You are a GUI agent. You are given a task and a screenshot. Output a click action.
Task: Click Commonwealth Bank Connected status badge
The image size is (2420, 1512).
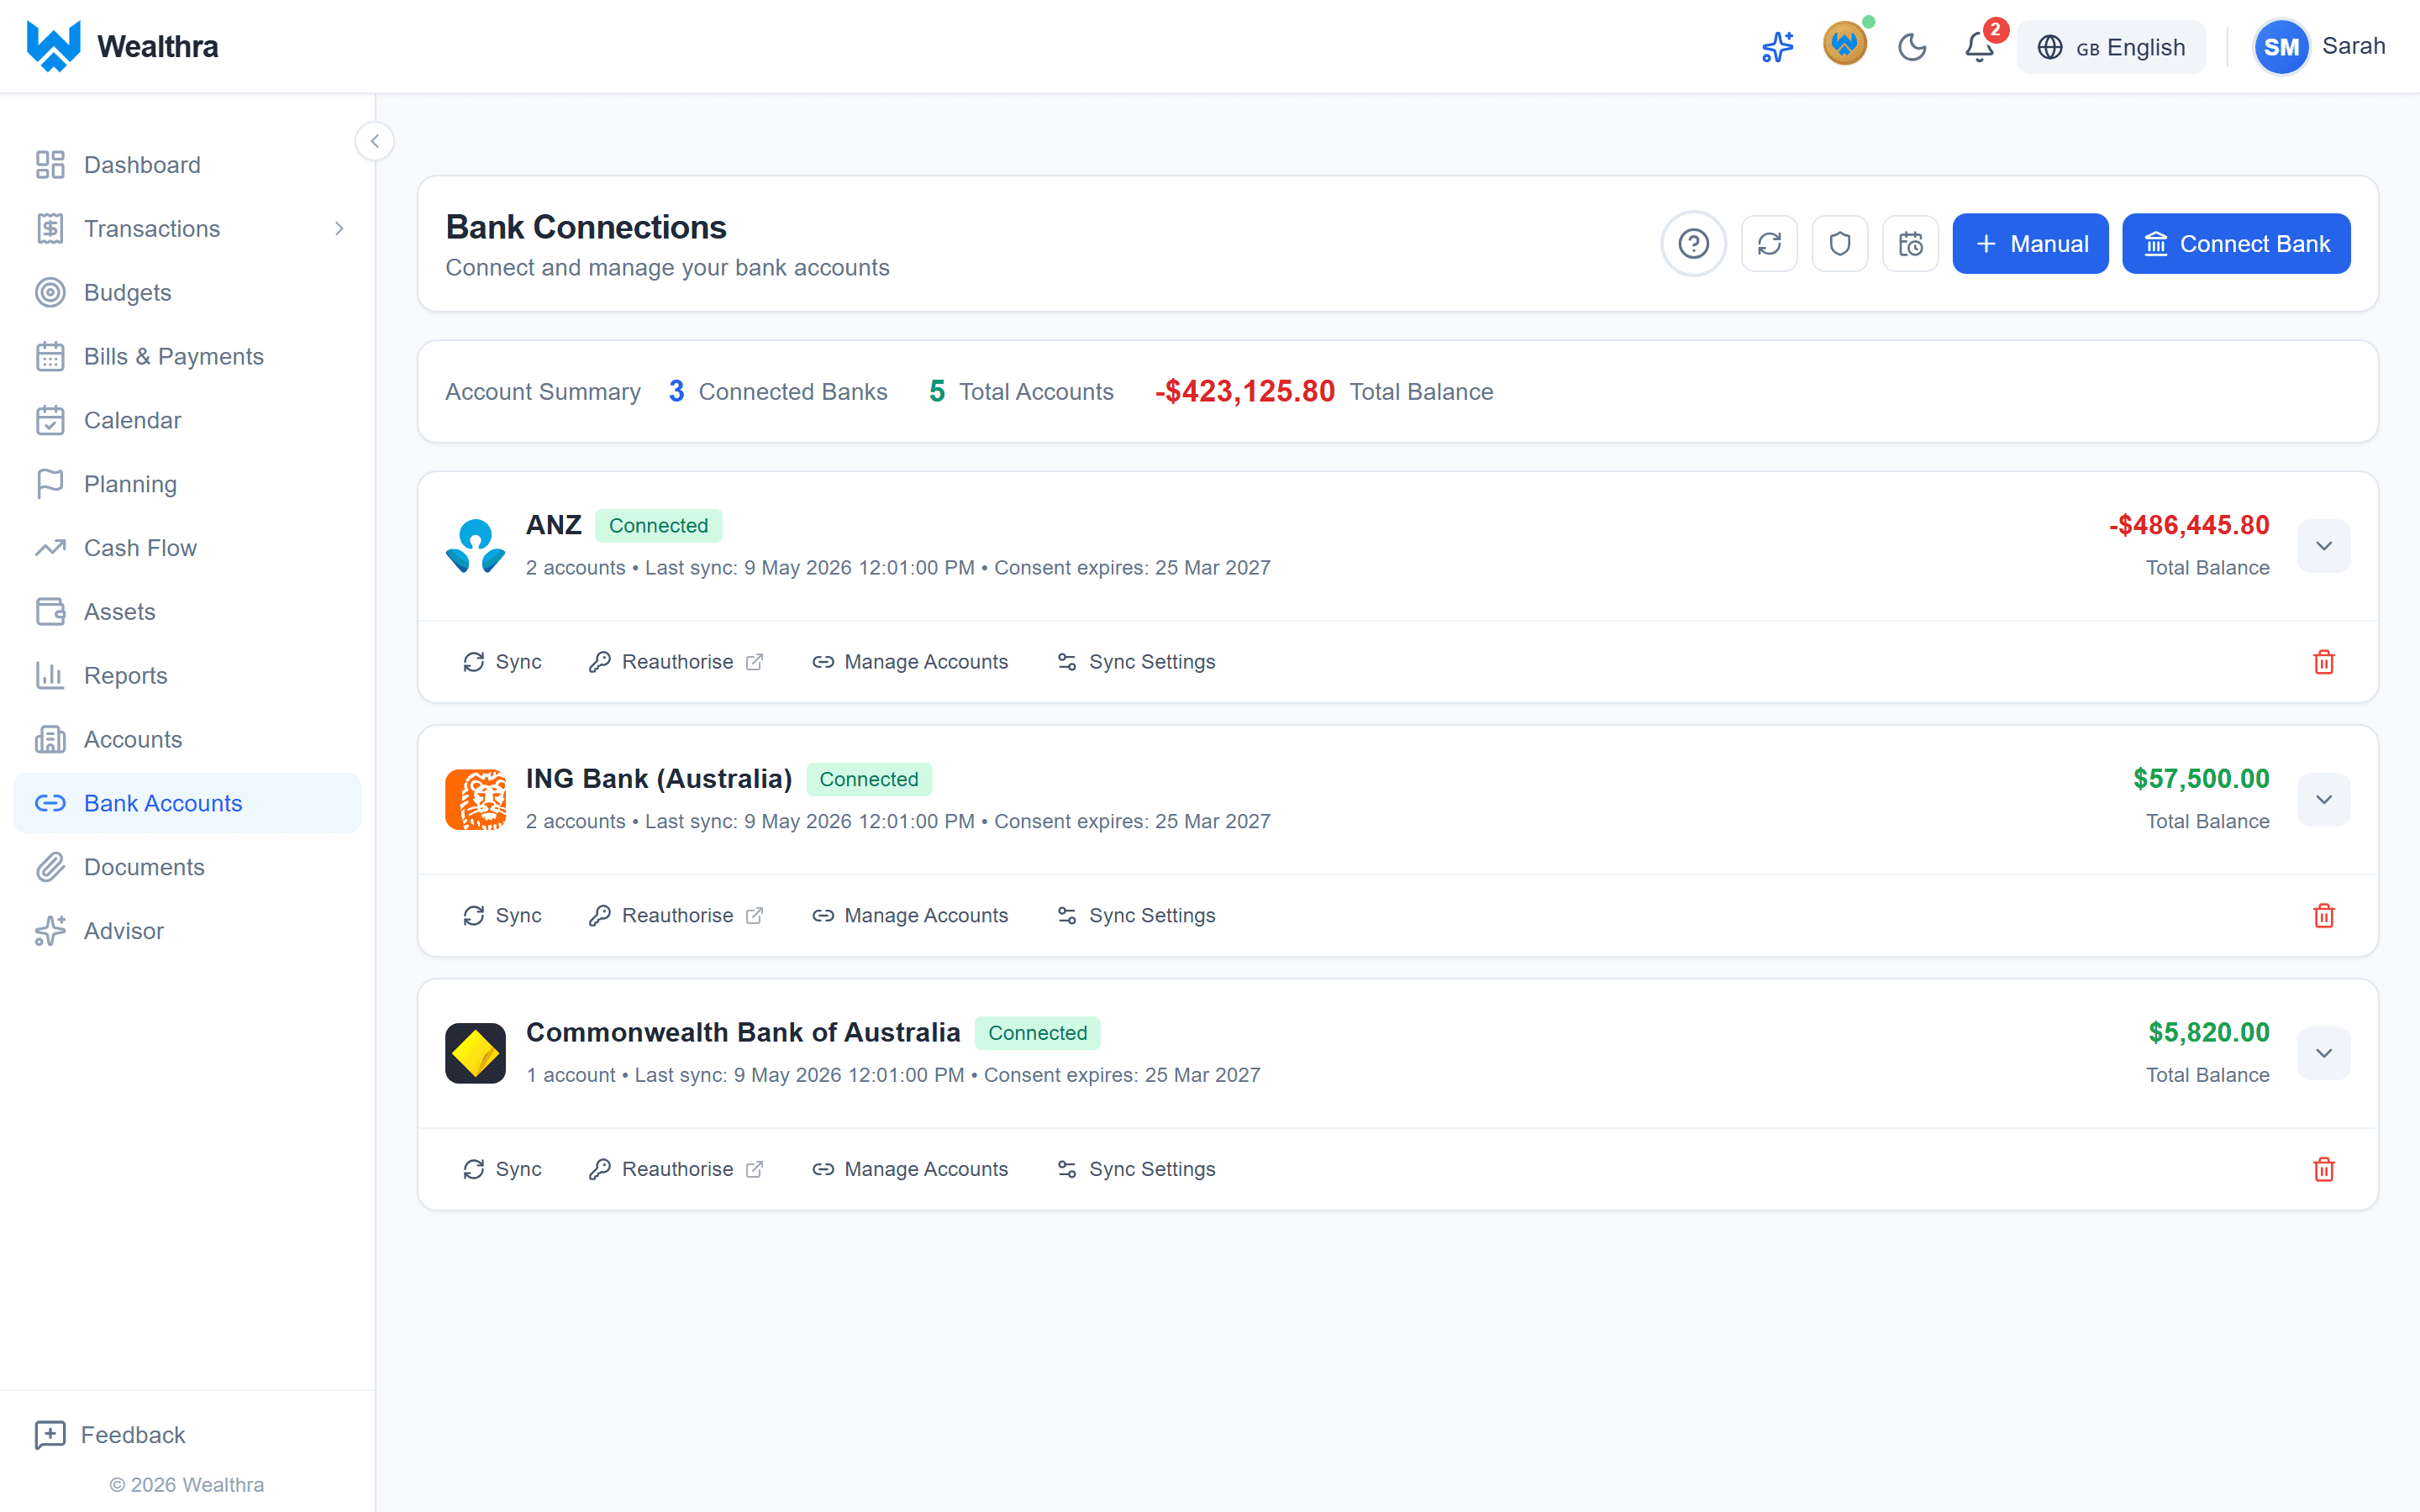point(1037,1033)
